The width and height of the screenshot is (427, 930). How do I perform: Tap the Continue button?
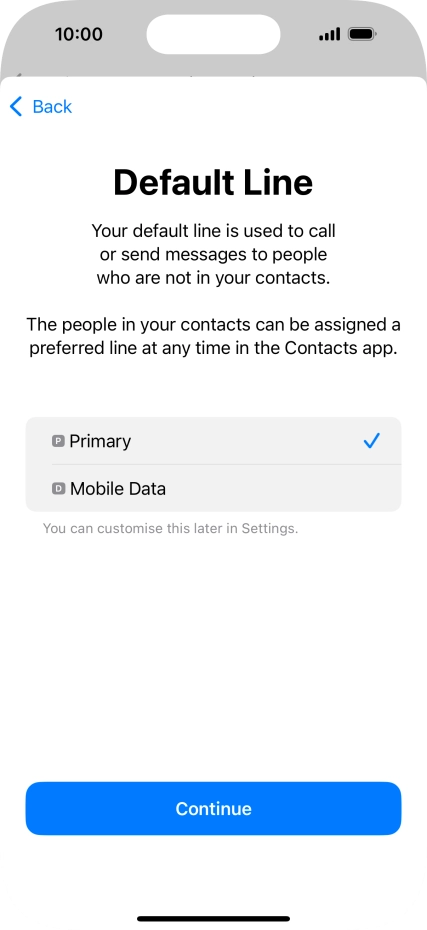coord(214,808)
